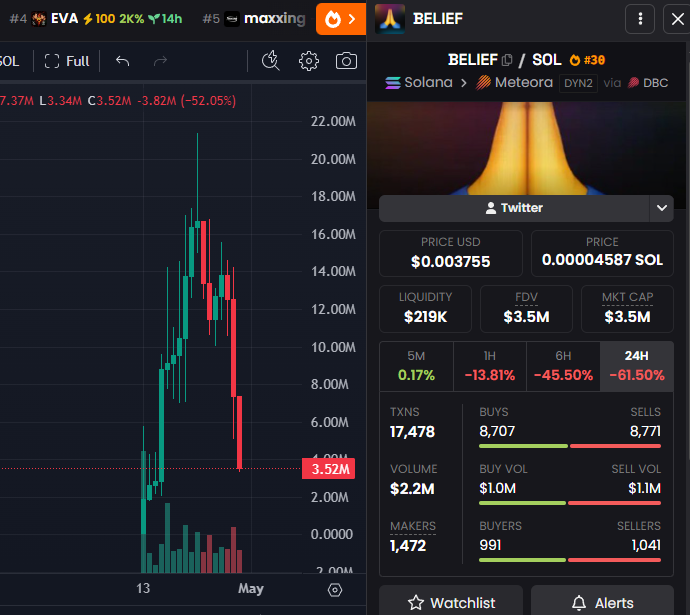The image size is (690, 615).
Task: Click the buys versus sells ratio bar
Action: pyautogui.click(x=570, y=446)
